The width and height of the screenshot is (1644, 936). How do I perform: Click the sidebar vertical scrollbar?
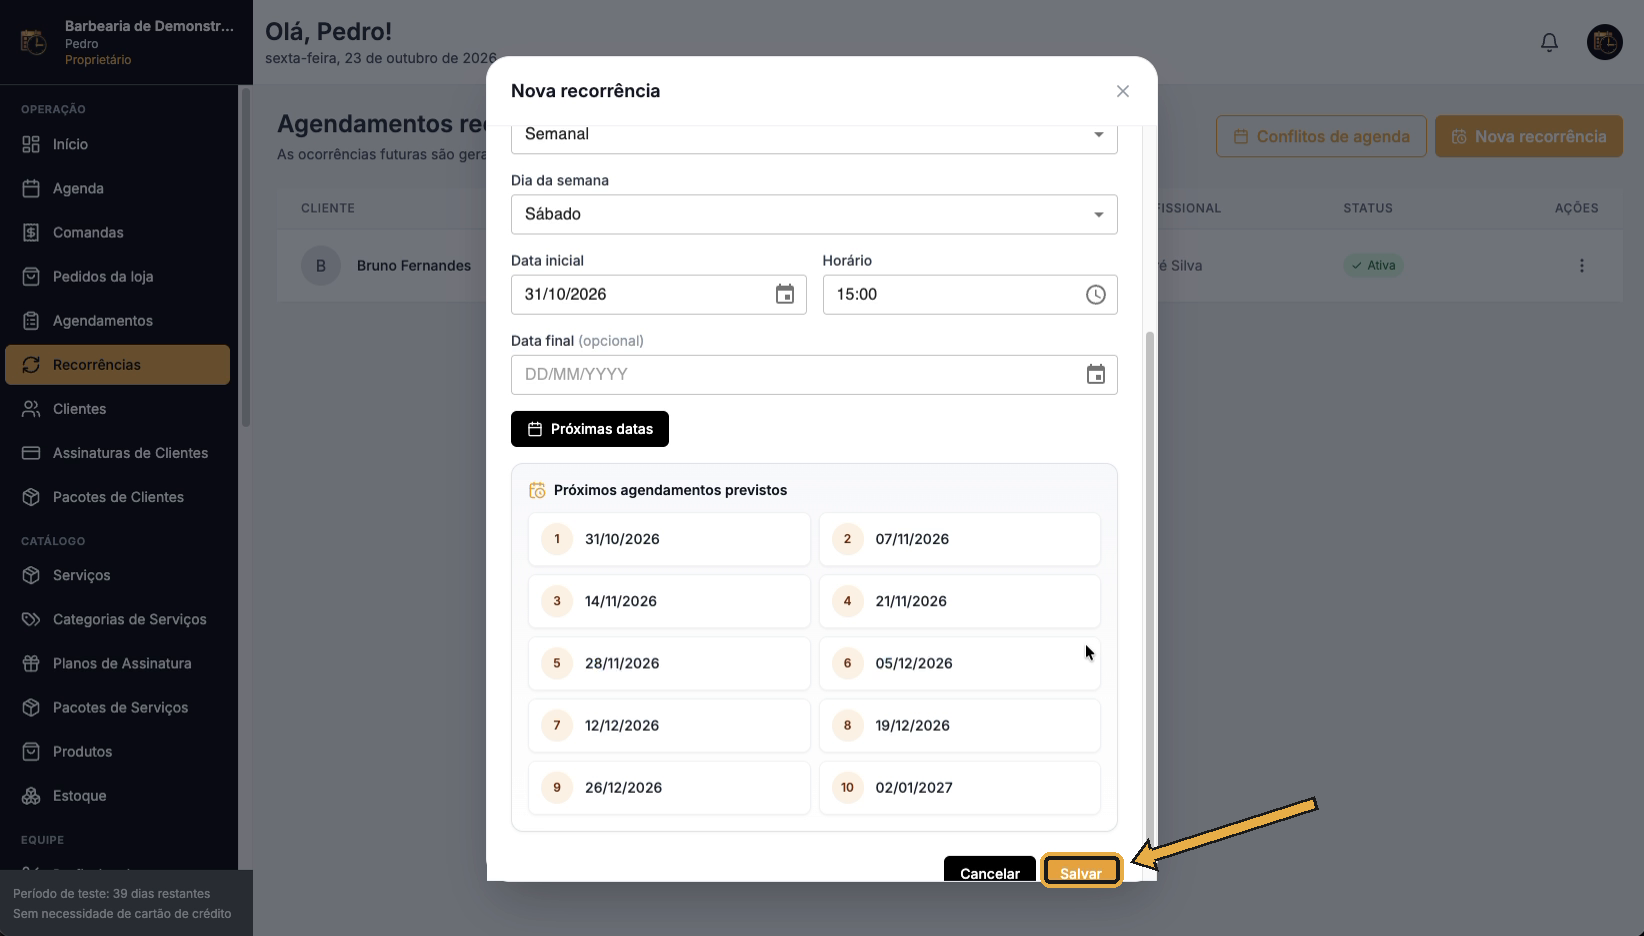tap(246, 258)
